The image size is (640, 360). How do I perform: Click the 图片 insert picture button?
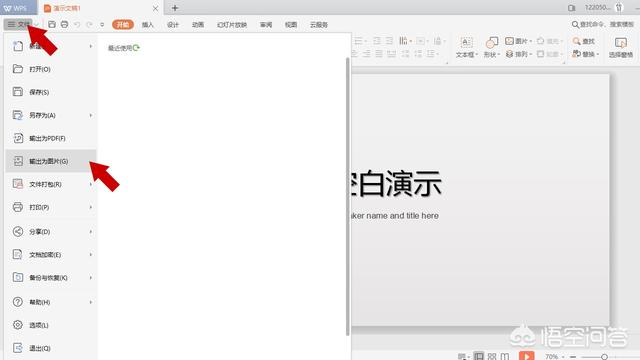click(x=518, y=41)
